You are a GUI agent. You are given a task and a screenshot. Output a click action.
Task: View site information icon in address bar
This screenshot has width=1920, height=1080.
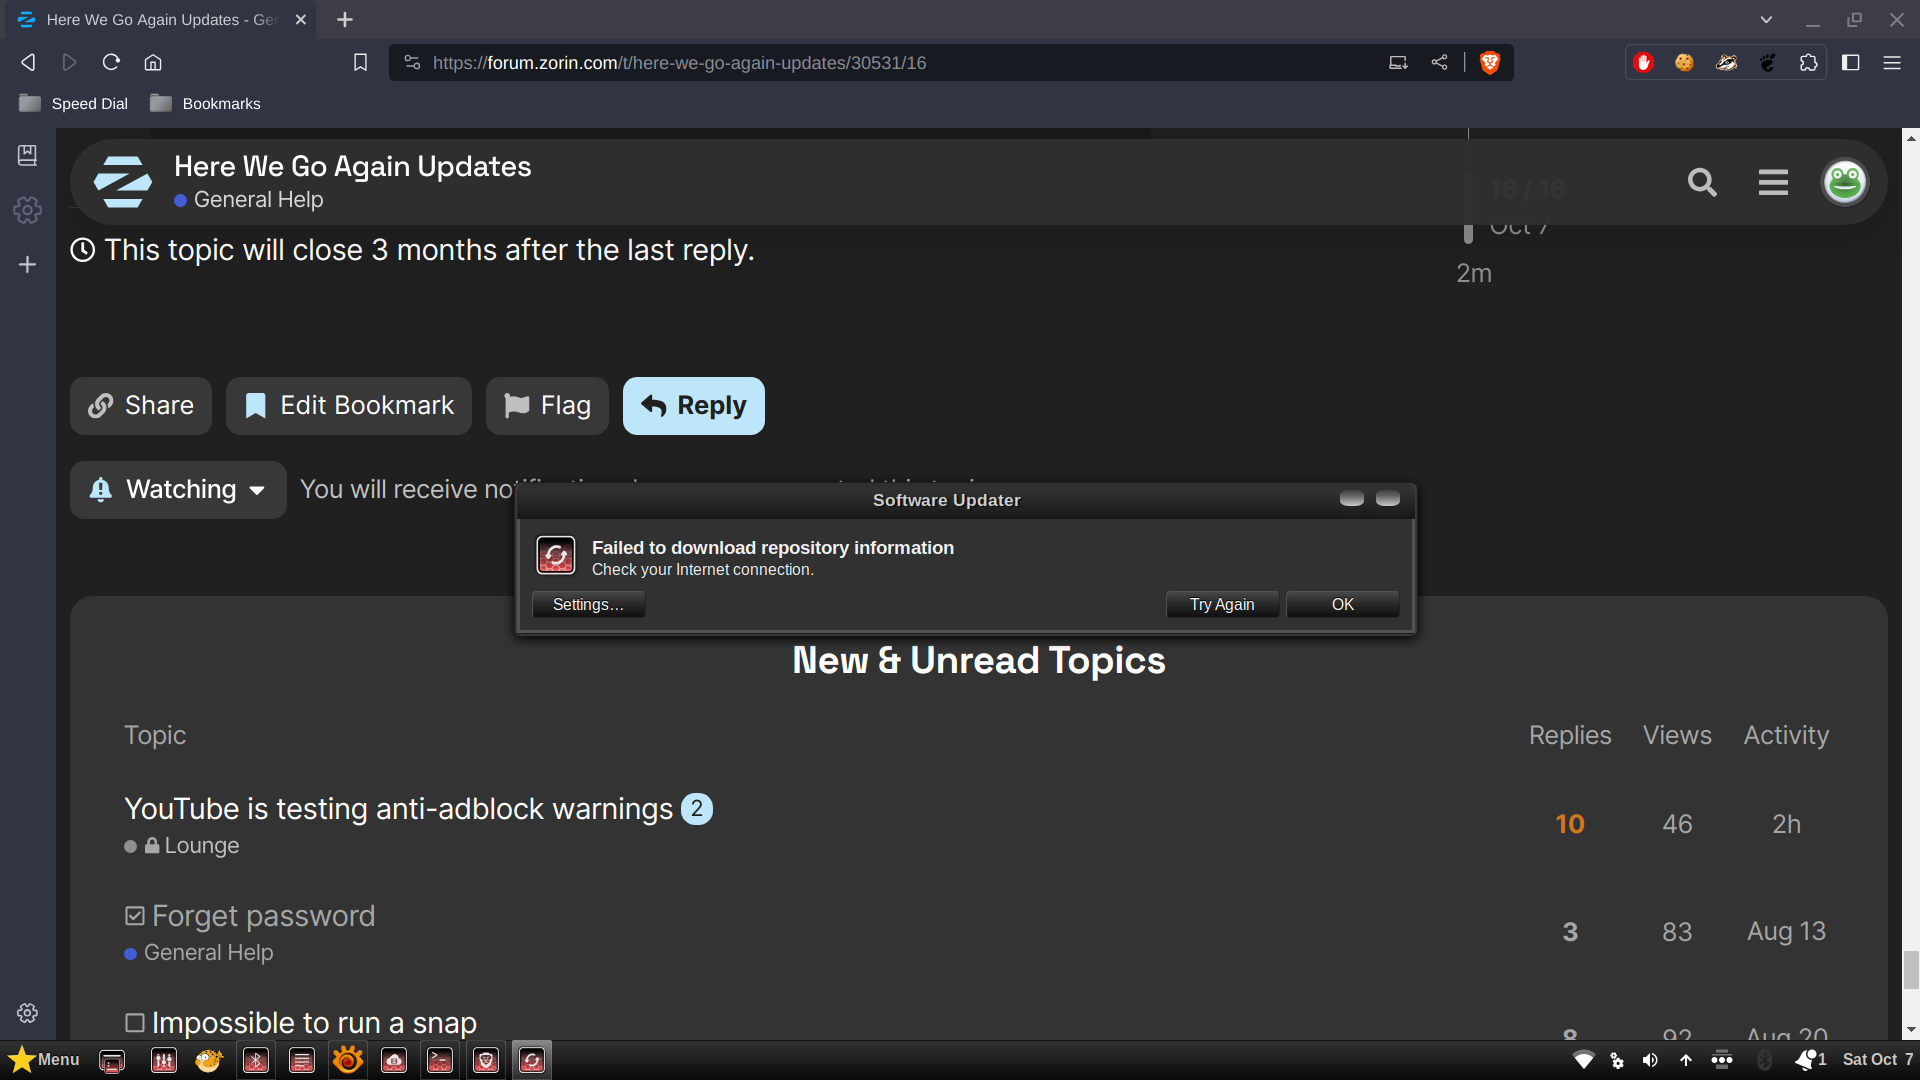(x=412, y=62)
